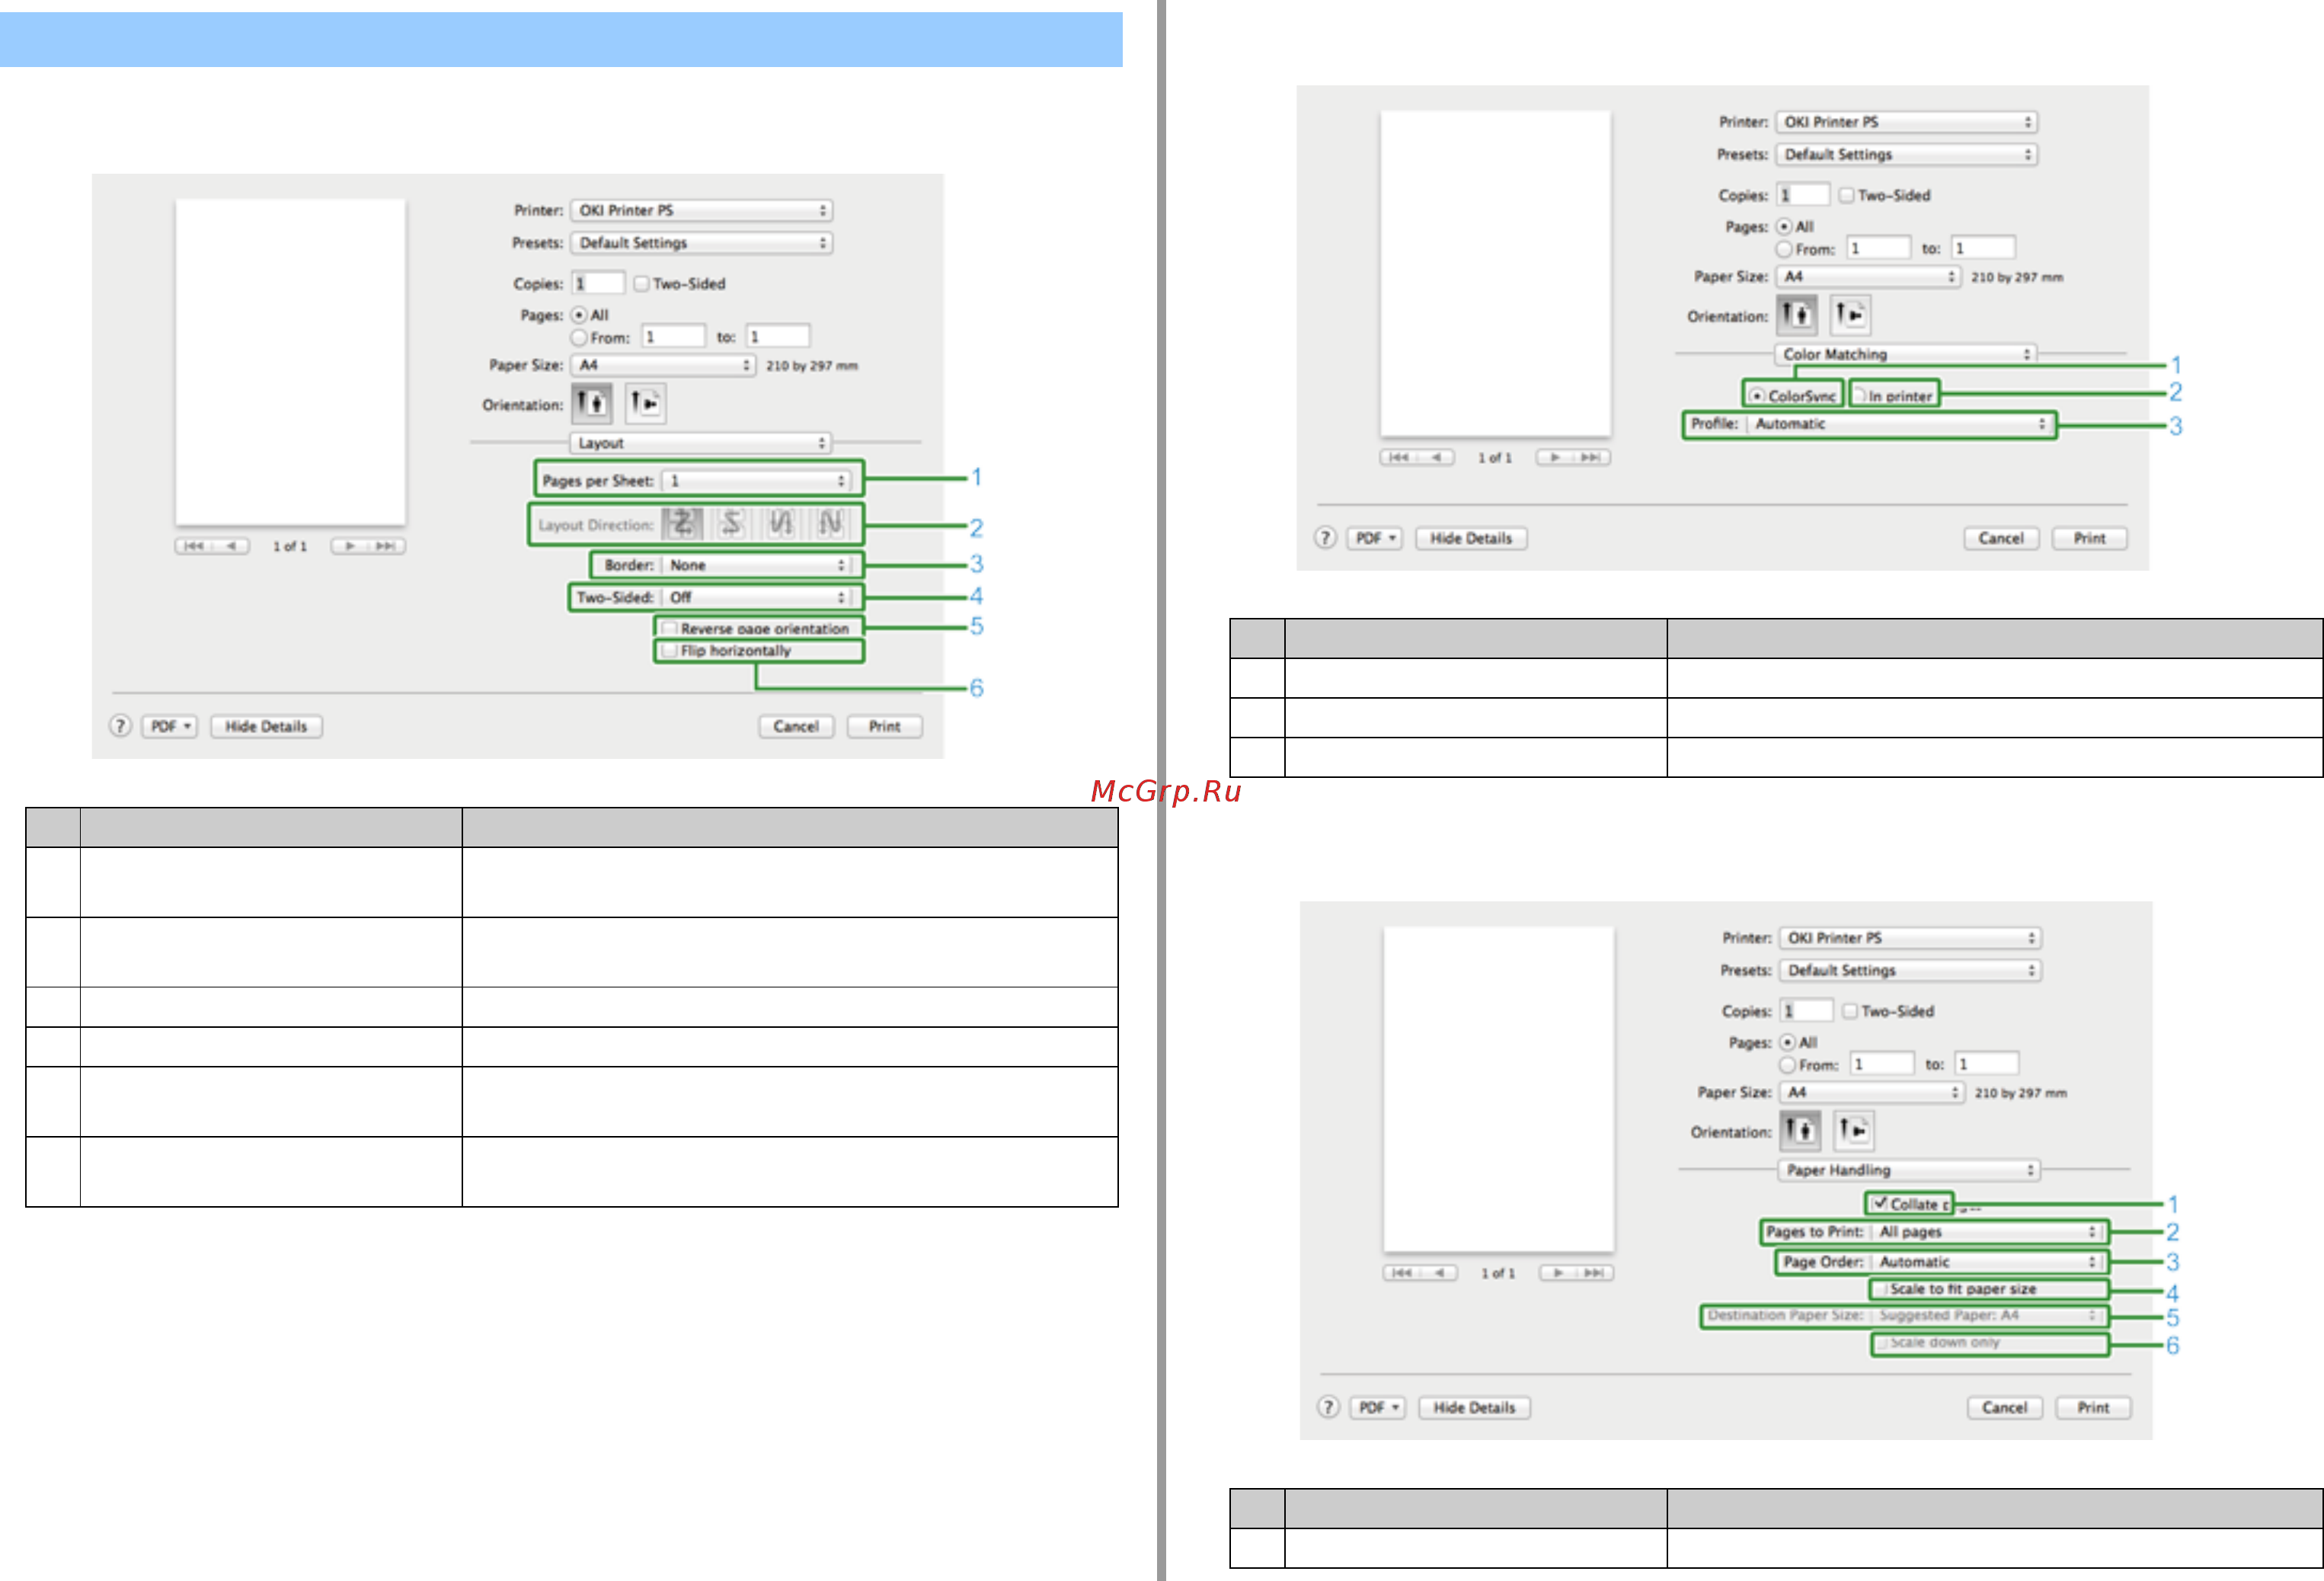The width and height of the screenshot is (2324, 1581).
Task: Select the From pages radio in Layout dialog
Action: [579, 338]
